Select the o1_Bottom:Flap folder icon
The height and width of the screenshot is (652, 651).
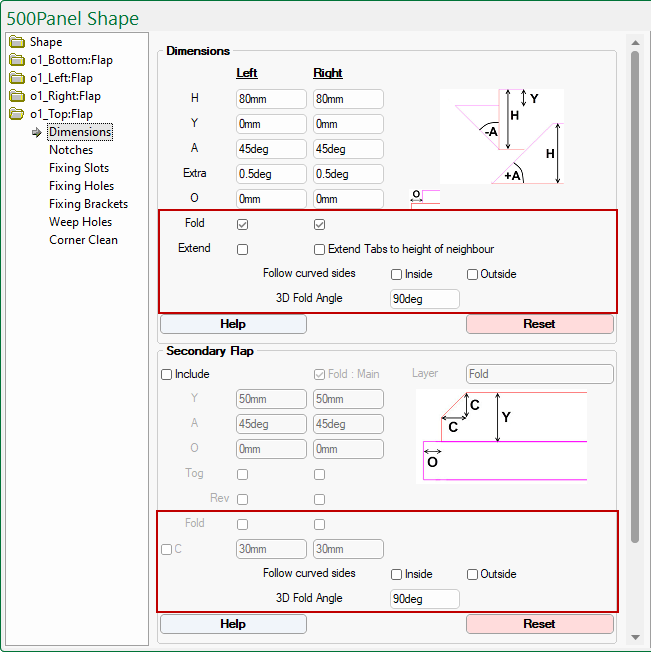[x=16, y=60]
